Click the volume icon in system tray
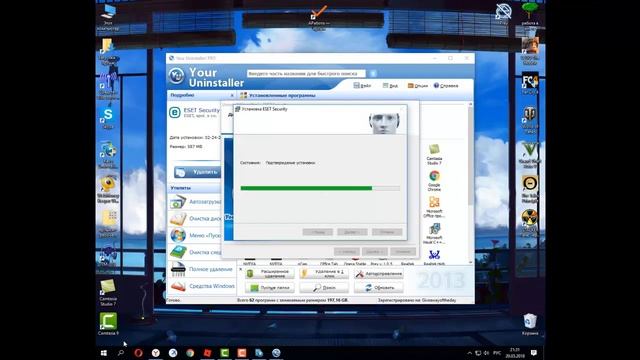Screen dimensions: 640x360 pyautogui.click(x=487, y=353)
